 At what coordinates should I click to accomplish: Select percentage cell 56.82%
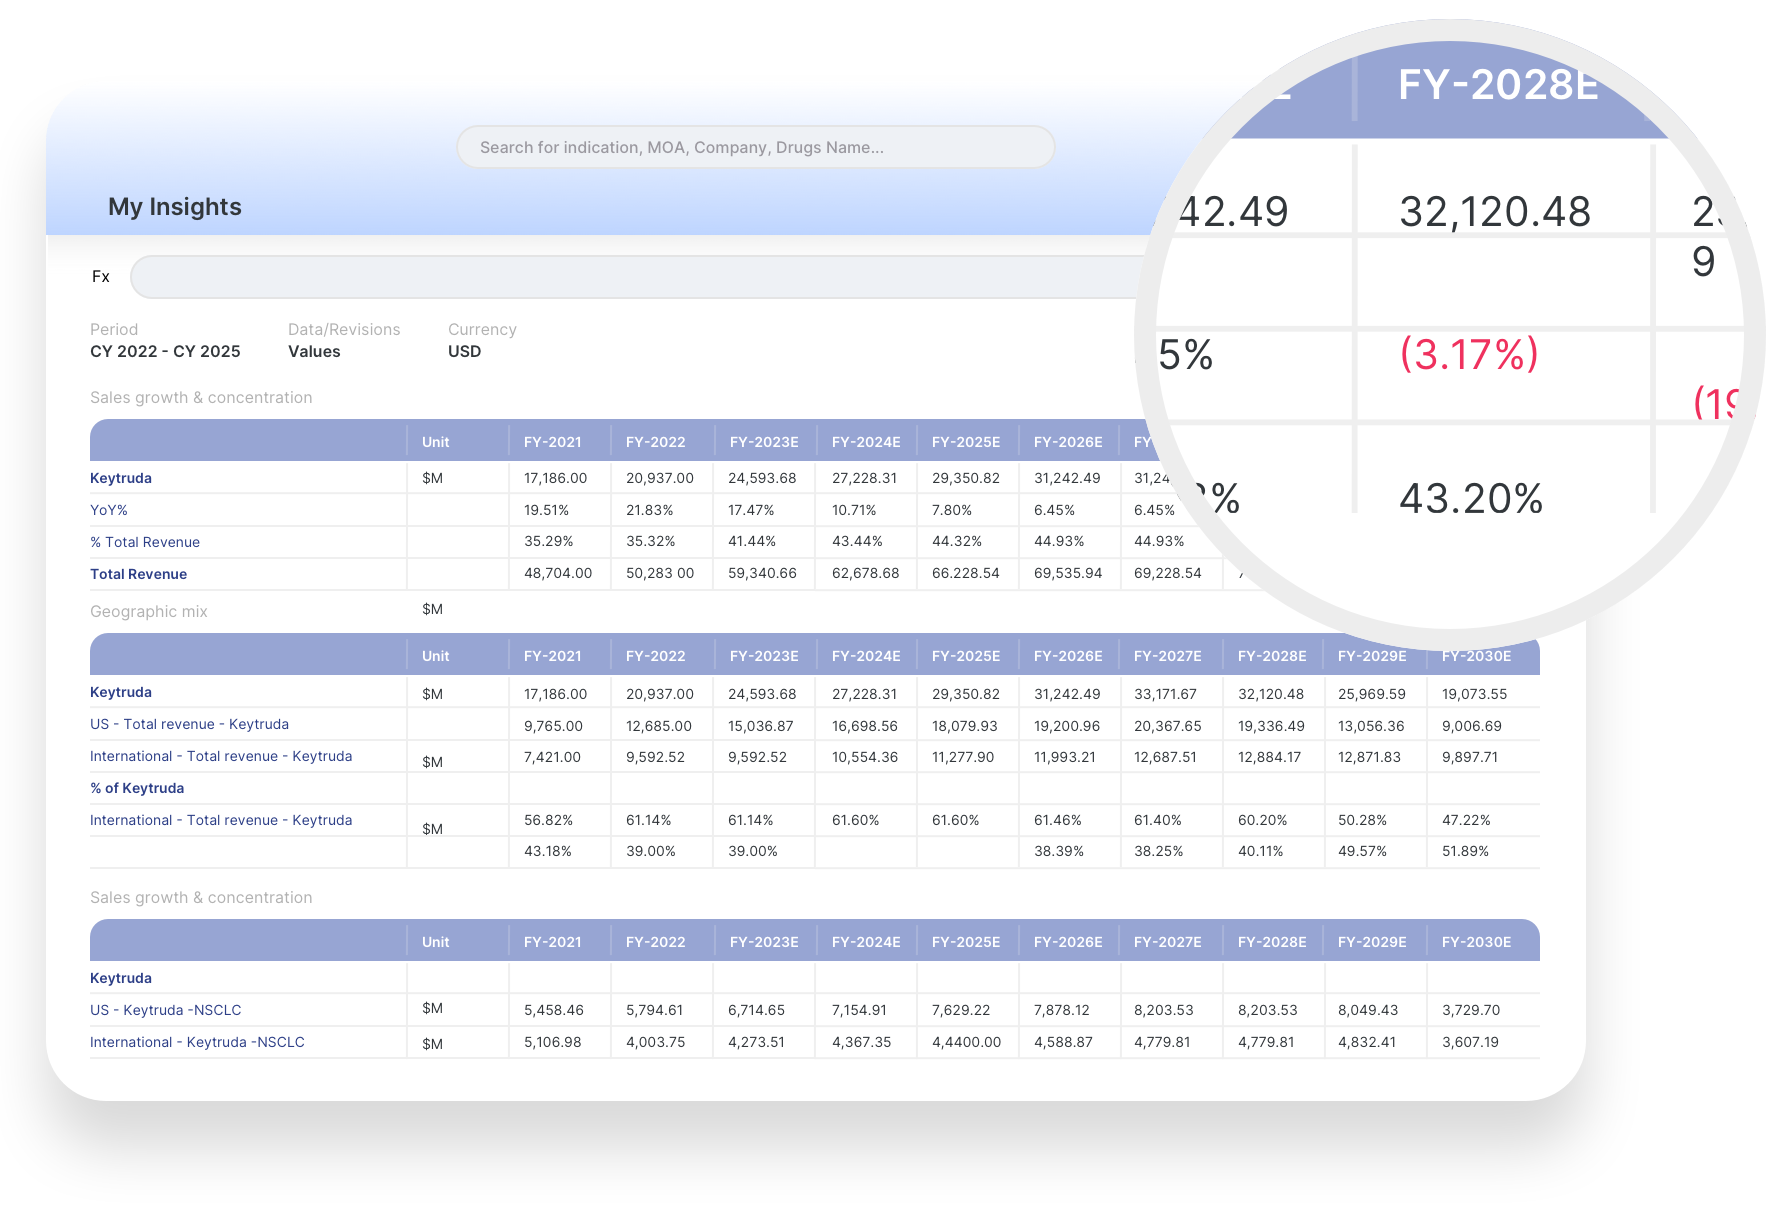pos(548,820)
